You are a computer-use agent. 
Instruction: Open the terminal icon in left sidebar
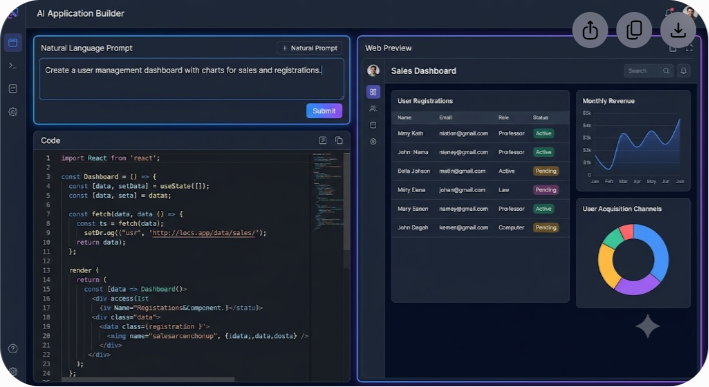click(13, 66)
